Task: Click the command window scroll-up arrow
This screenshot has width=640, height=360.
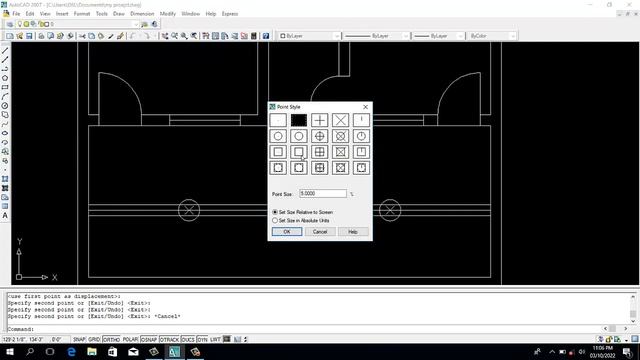Action: click(633, 296)
